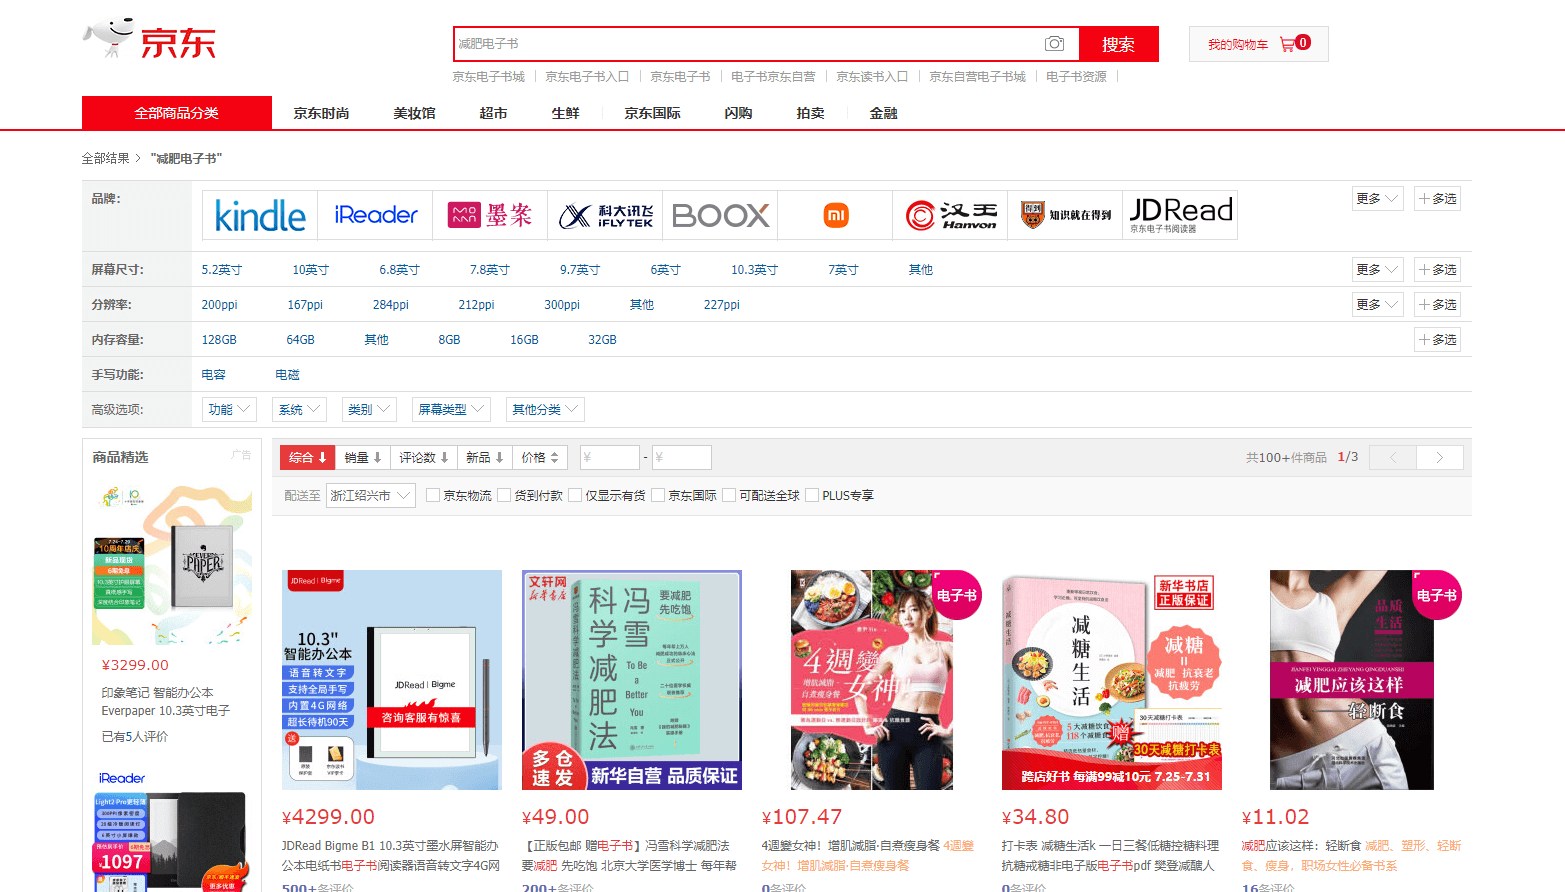Click 全部结果 breadcrumb link
Viewport: 1565px width, 892px height.
tap(105, 158)
